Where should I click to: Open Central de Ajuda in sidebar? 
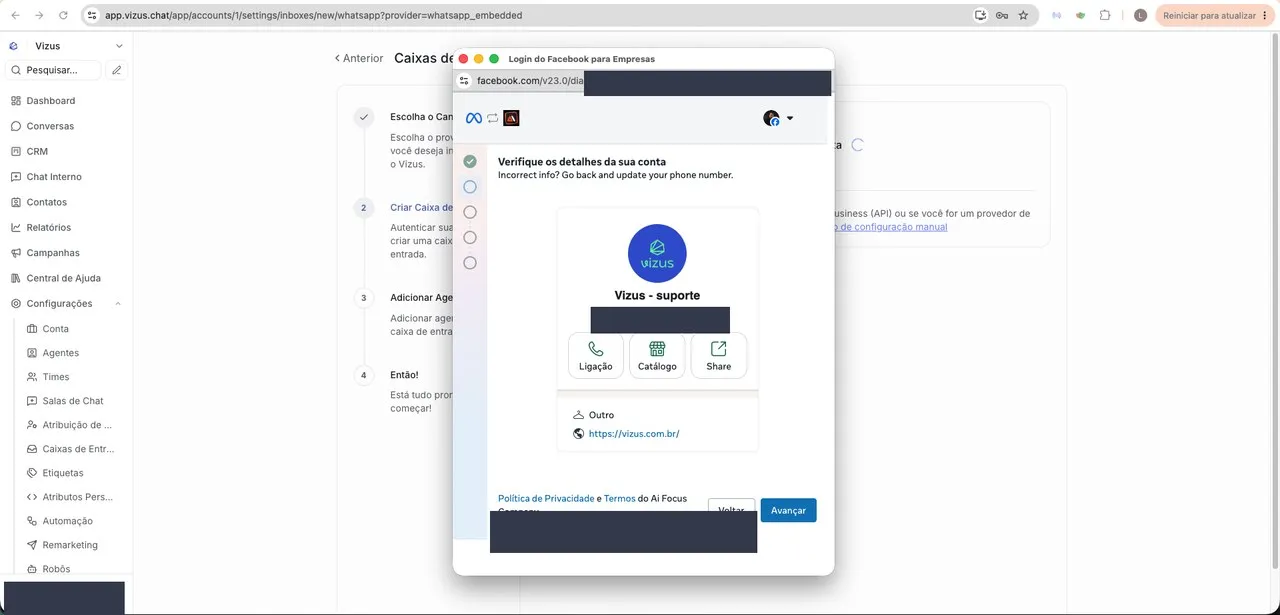click(63, 278)
